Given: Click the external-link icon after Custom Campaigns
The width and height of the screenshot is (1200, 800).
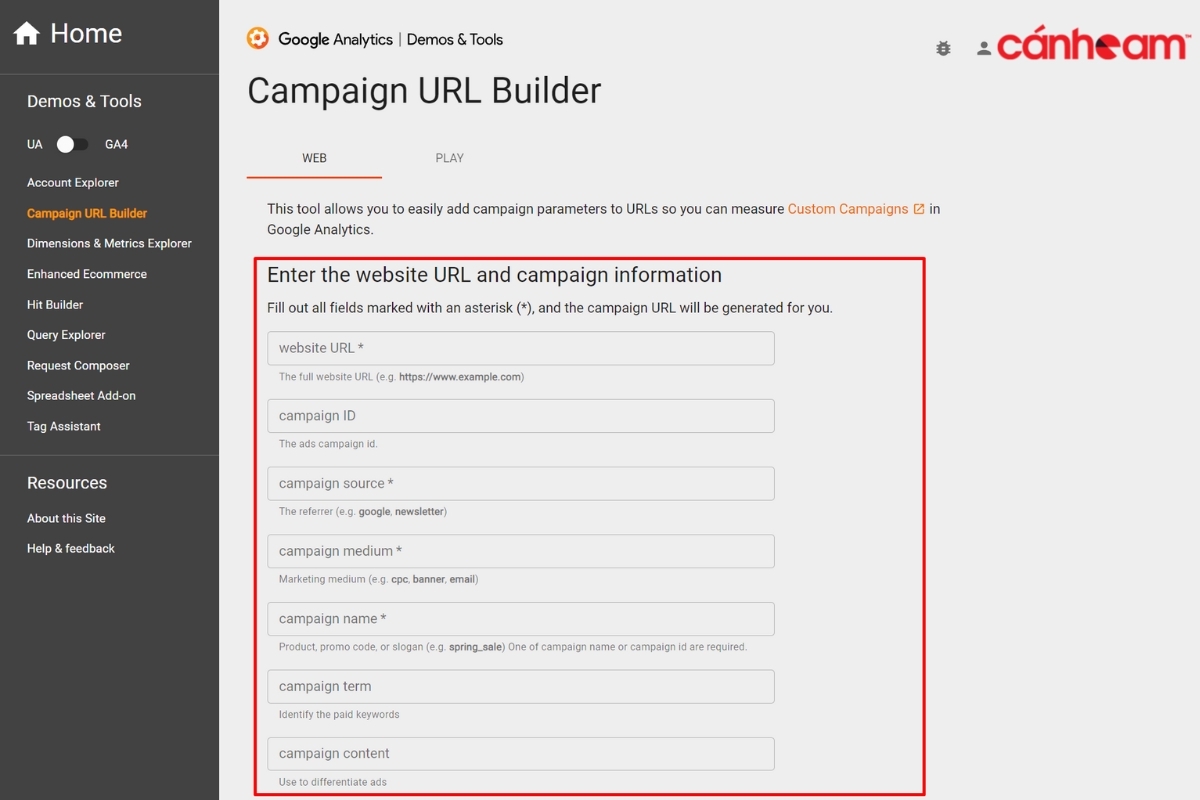Looking at the screenshot, I should coord(919,209).
